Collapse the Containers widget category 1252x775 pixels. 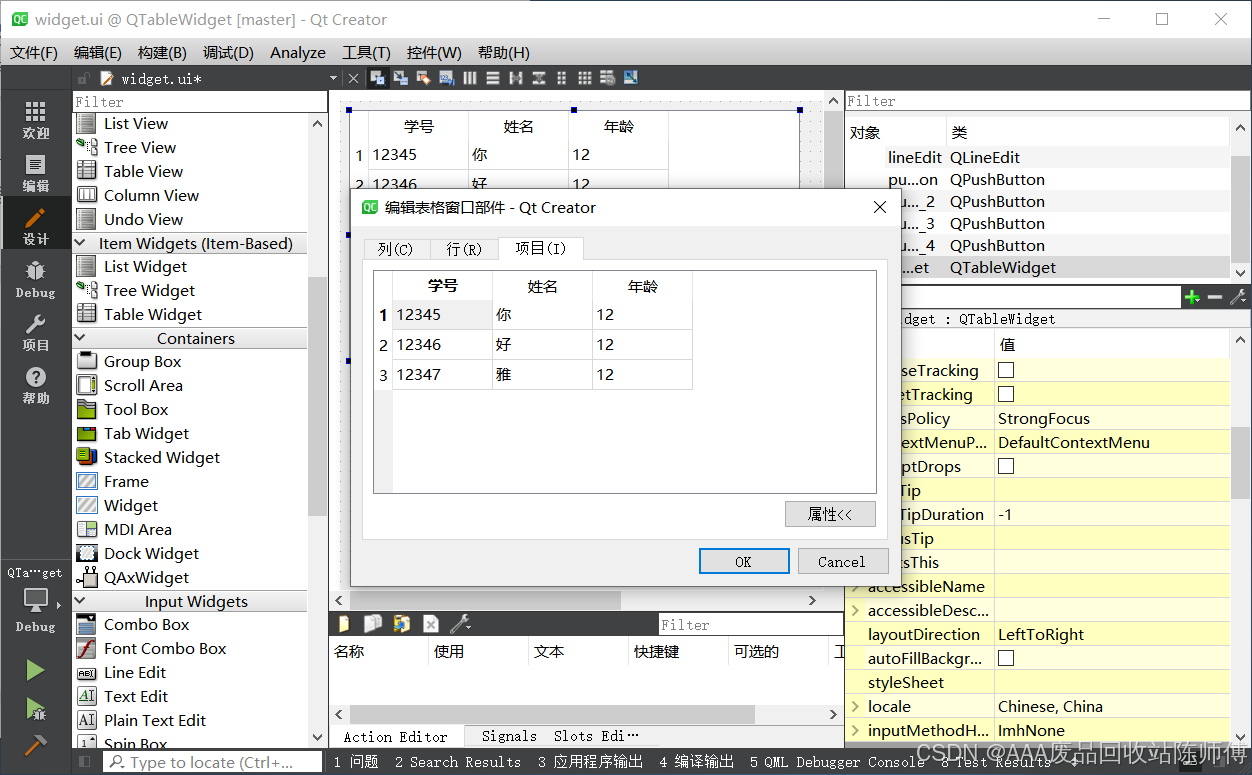point(82,338)
